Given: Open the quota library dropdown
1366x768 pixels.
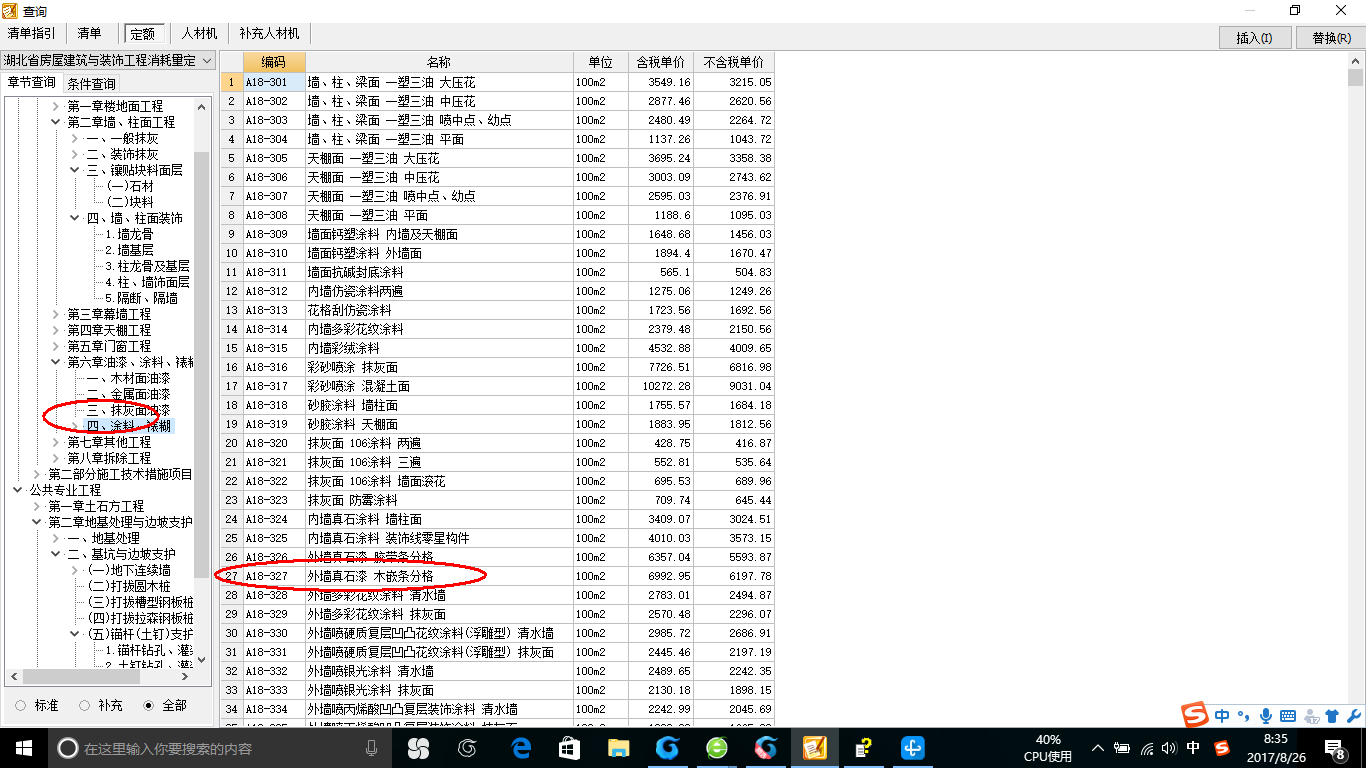Looking at the screenshot, I should pyautogui.click(x=207, y=61).
